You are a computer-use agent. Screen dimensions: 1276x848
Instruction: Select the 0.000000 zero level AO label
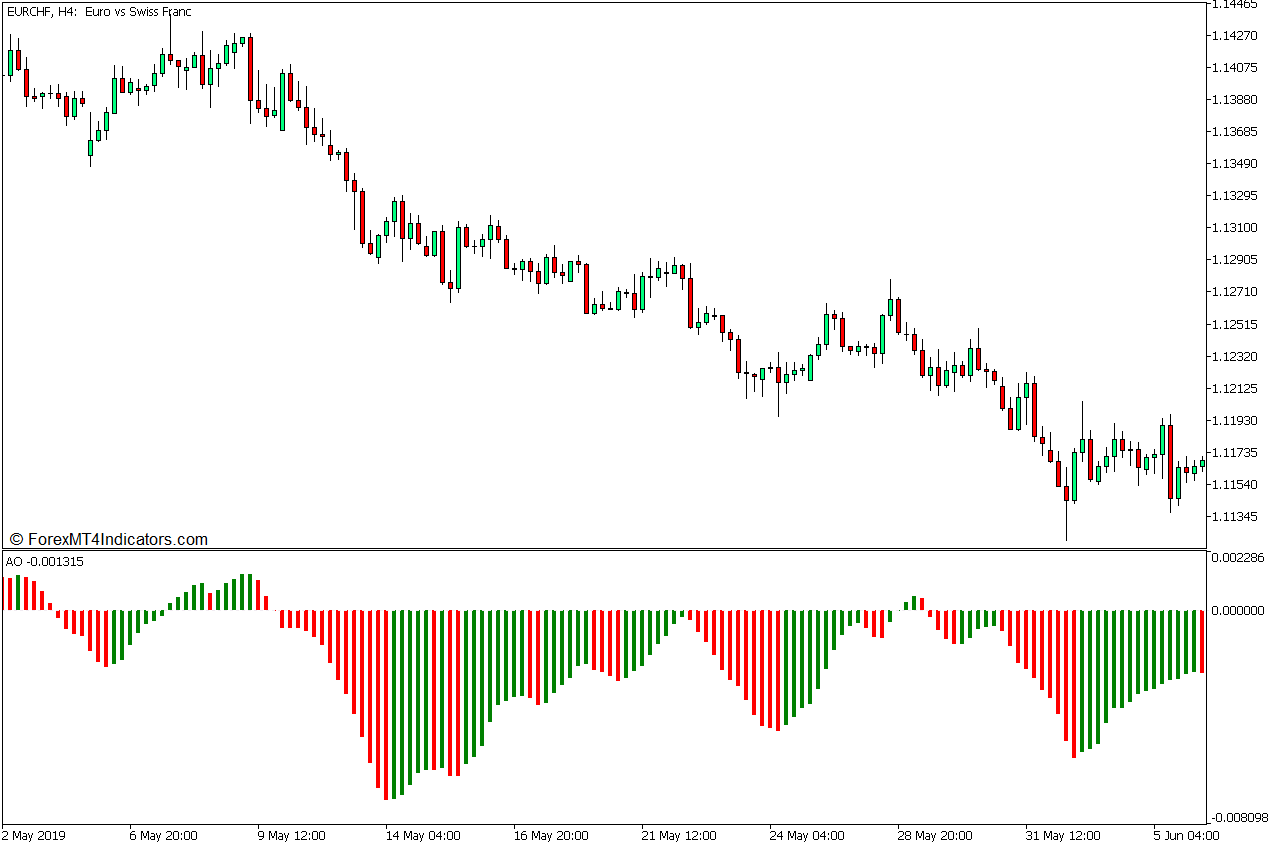point(1238,610)
